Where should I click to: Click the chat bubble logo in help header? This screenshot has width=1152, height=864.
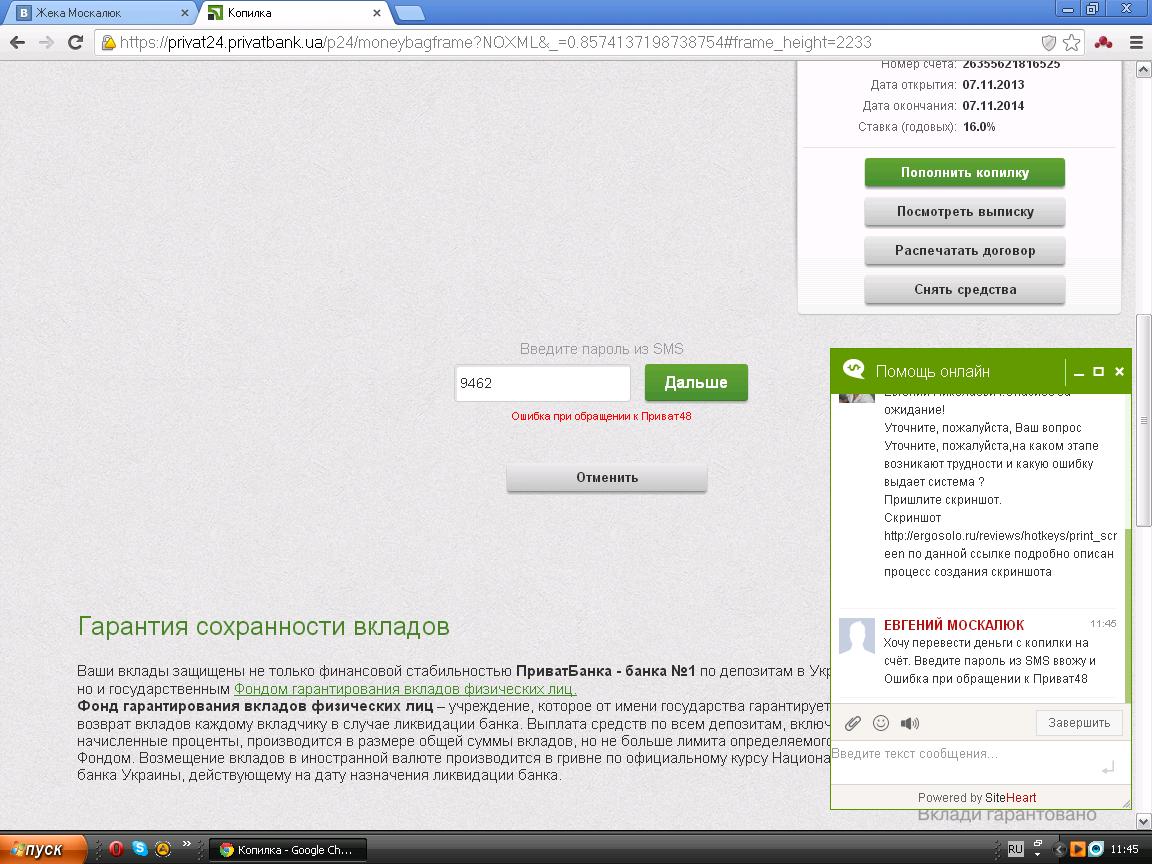tap(854, 369)
